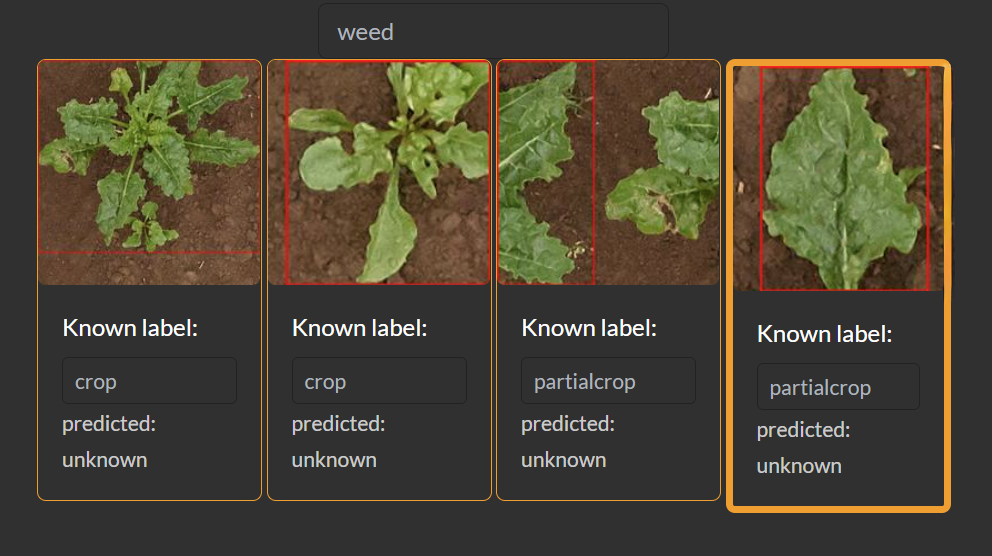Edit the first card's crop label field
The height and width of the screenshot is (556, 992).
149,381
